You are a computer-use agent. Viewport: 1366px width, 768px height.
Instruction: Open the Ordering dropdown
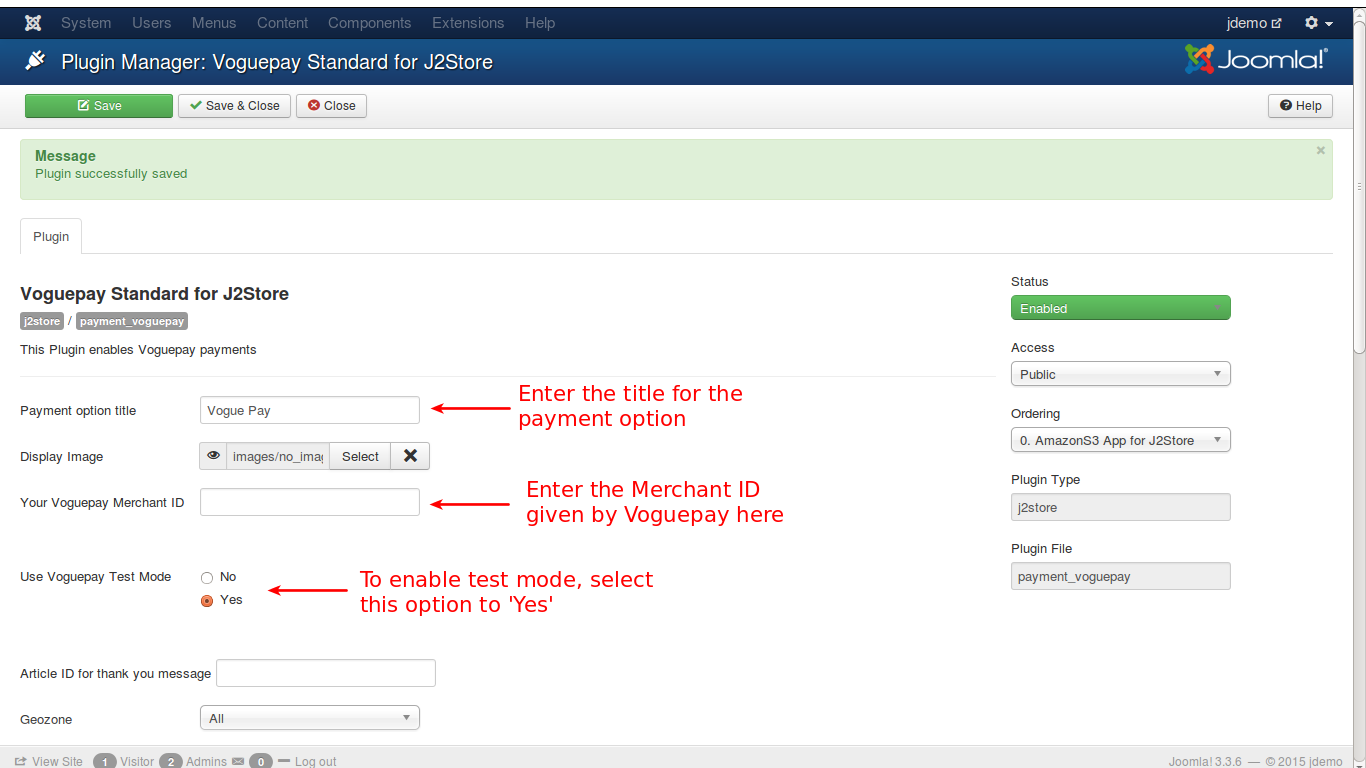pyautogui.click(x=1120, y=441)
